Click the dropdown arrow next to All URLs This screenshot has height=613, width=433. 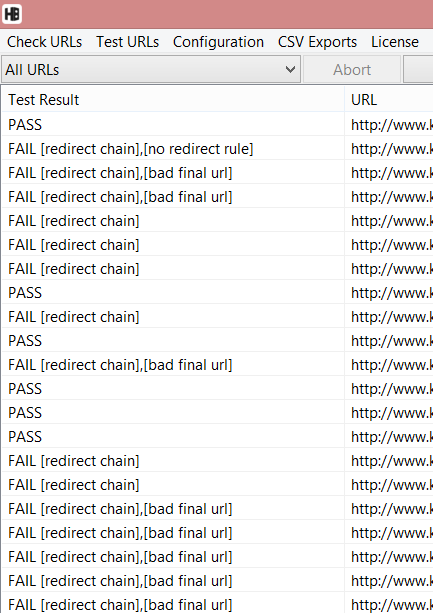[290, 70]
